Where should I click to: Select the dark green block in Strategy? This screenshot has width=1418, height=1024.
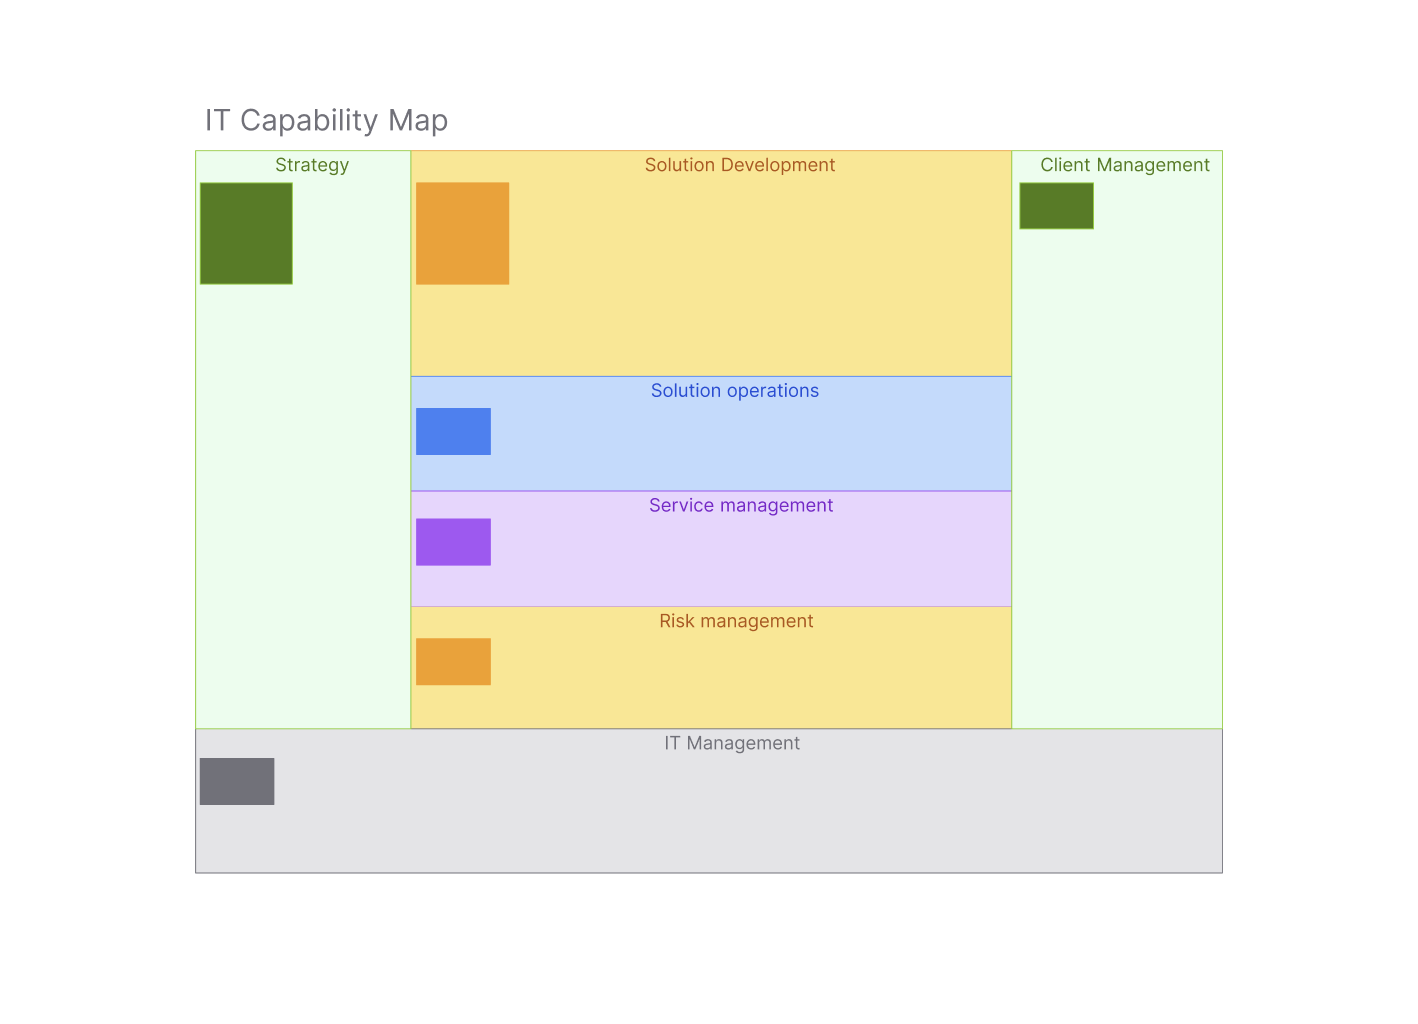click(246, 233)
